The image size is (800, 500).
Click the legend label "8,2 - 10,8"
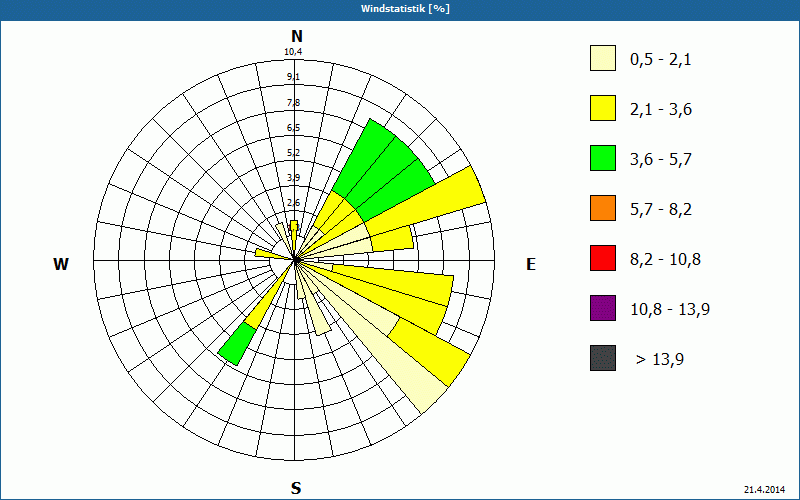665,260
